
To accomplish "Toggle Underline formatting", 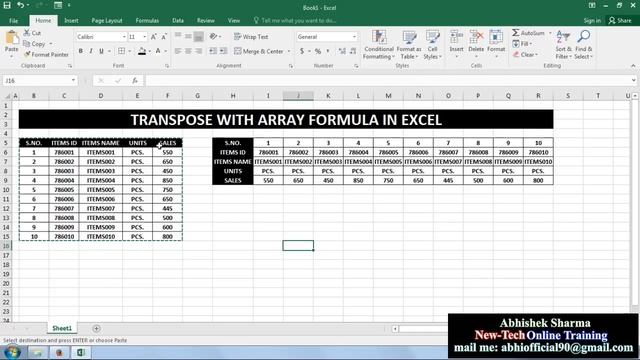I will (x=101, y=51).
